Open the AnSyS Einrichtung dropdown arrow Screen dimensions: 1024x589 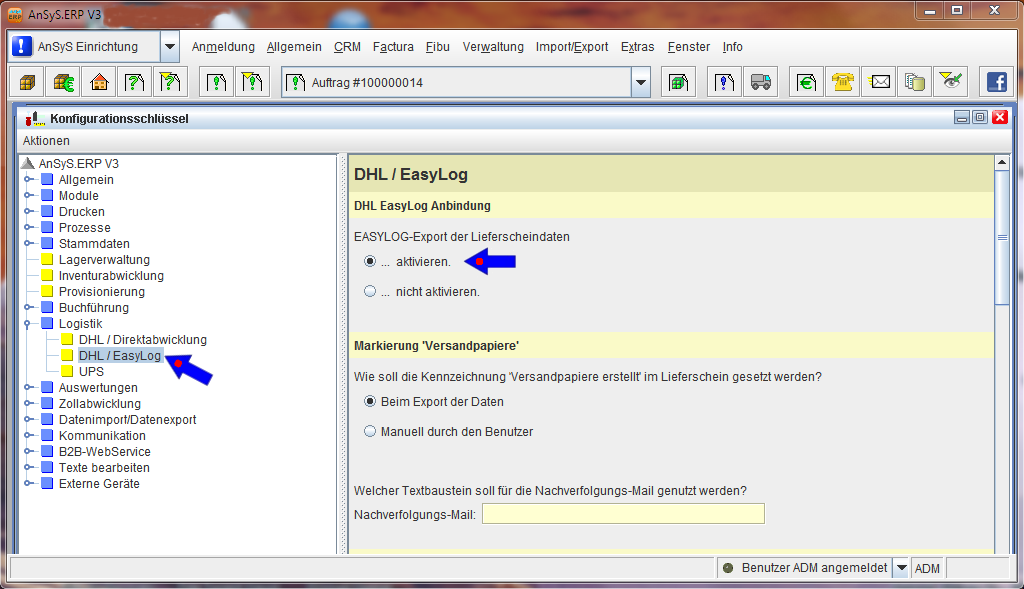(x=170, y=47)
